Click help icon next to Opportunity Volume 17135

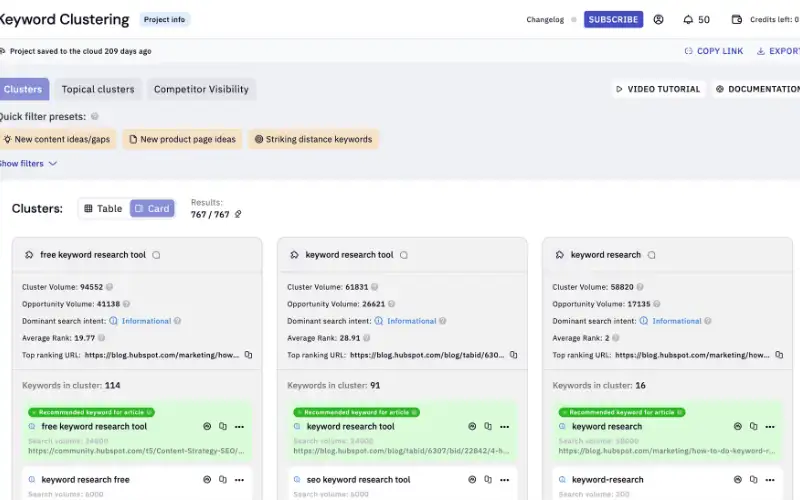[657, 304]
